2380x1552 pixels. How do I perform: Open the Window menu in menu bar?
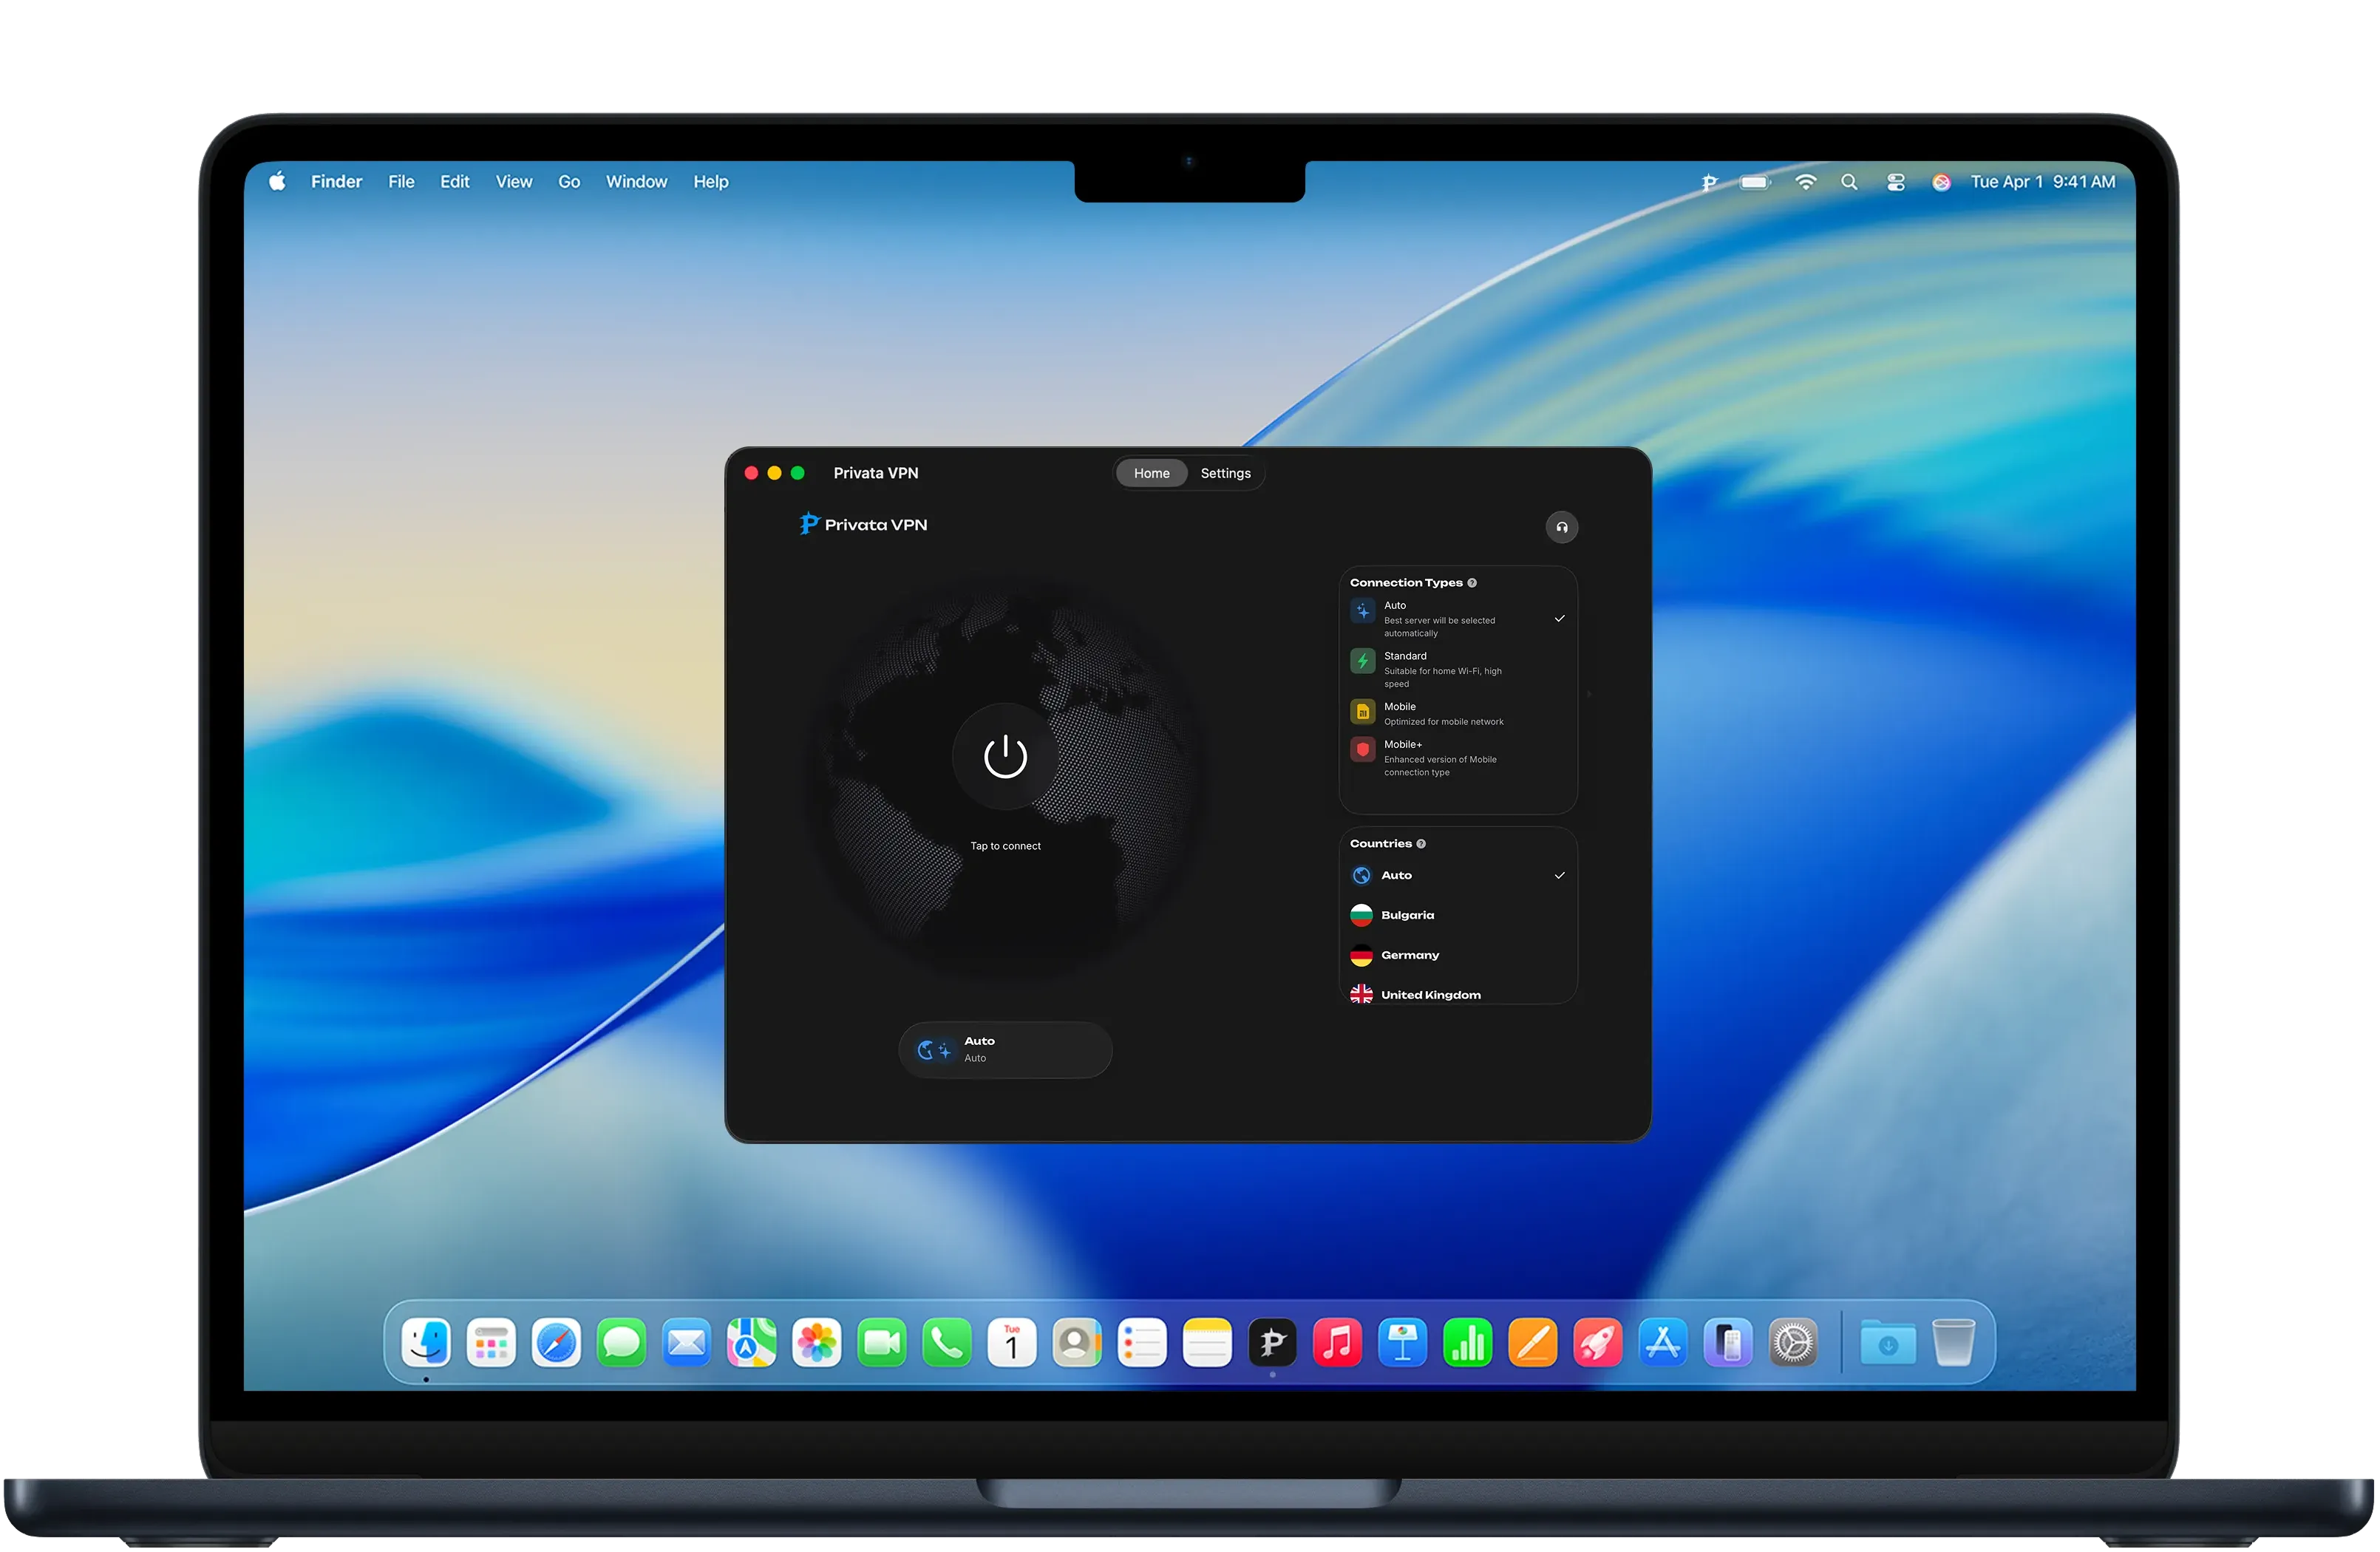tap(636, 182)
